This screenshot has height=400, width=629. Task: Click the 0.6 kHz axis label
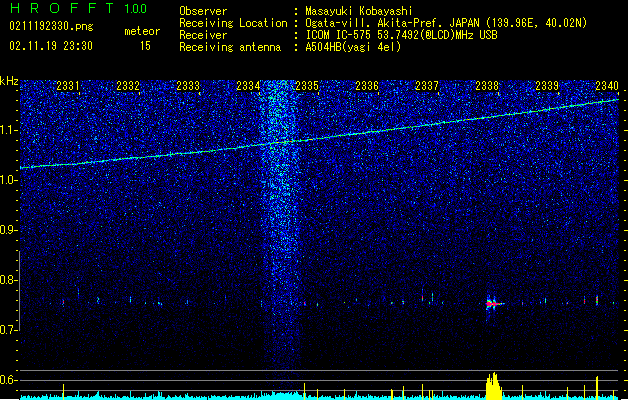pyautogui.click(x=9, y=380)
